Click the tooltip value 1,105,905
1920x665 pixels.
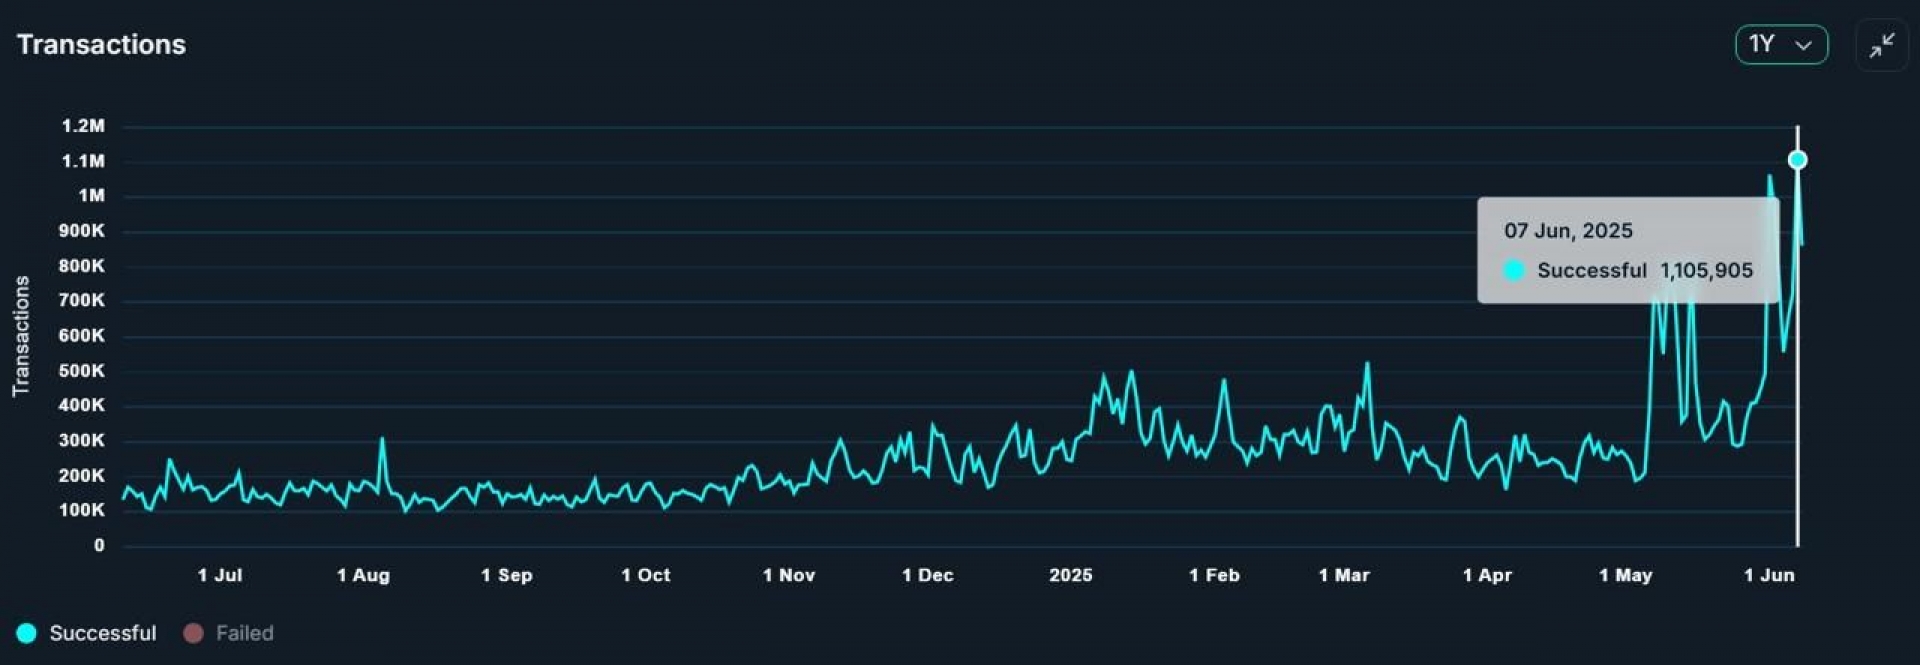[x=1706, y=270]
